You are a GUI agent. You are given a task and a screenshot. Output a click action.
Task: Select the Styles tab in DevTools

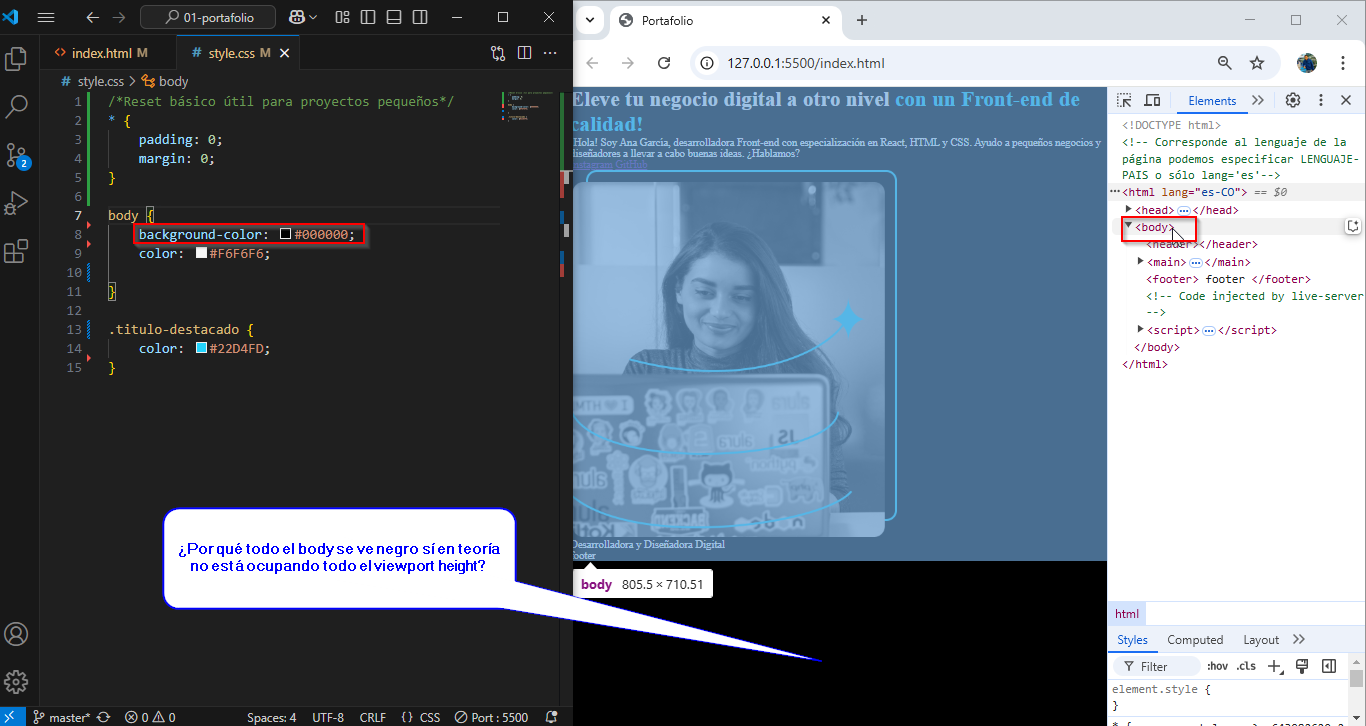point(1133,640)
